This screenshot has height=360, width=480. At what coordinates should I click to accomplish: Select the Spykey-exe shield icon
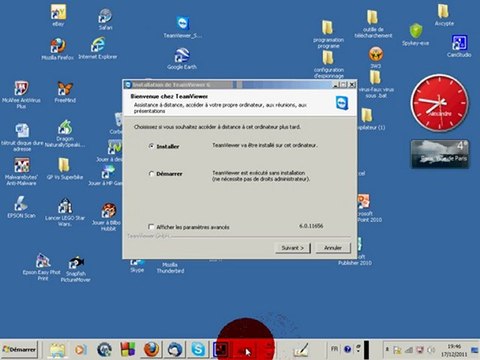[416, 34]
